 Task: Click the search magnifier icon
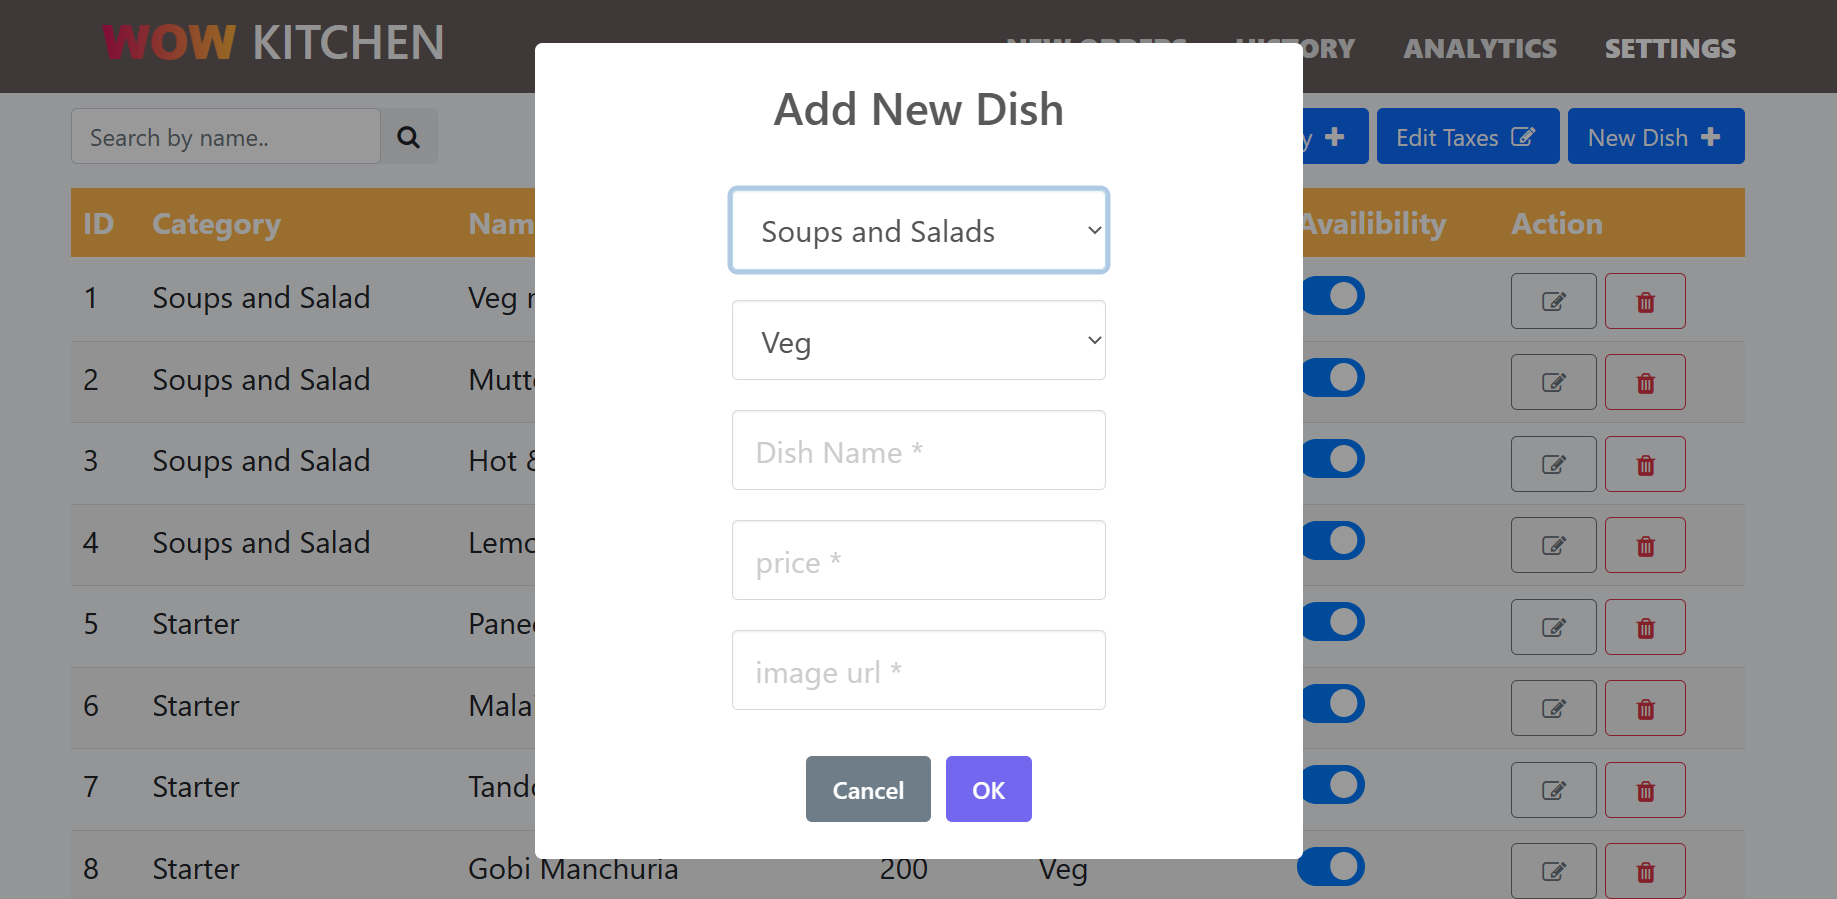point(409,136)
